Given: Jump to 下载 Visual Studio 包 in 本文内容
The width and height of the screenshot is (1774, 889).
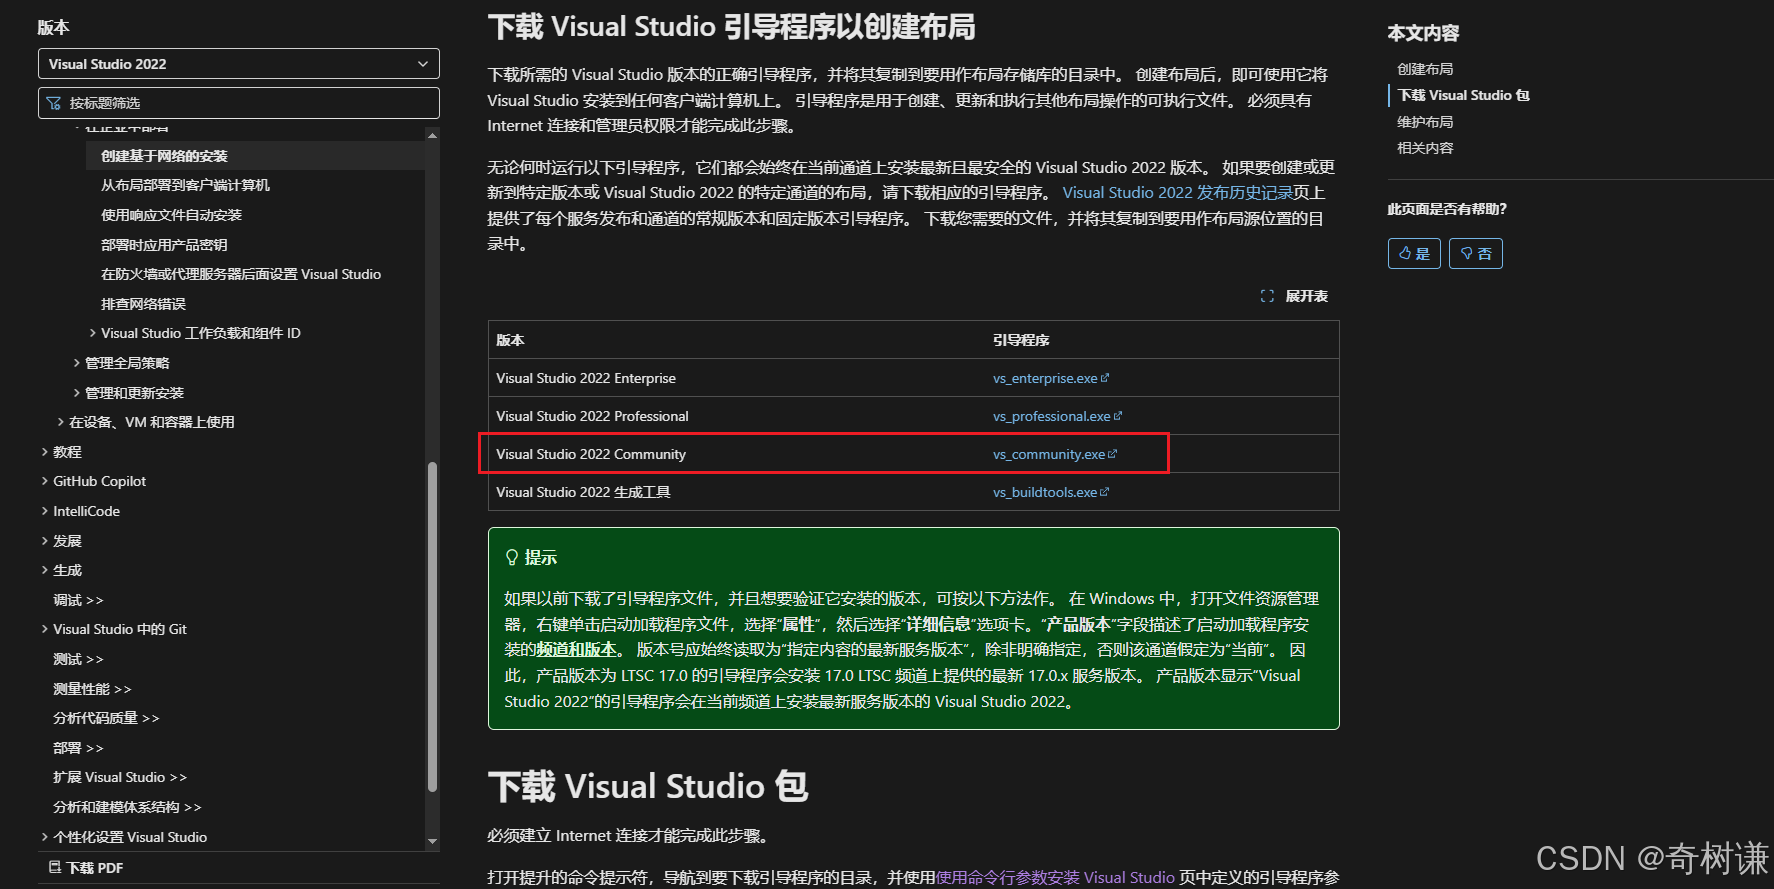Looking at the screenshot, I should tap(1464, 95).
